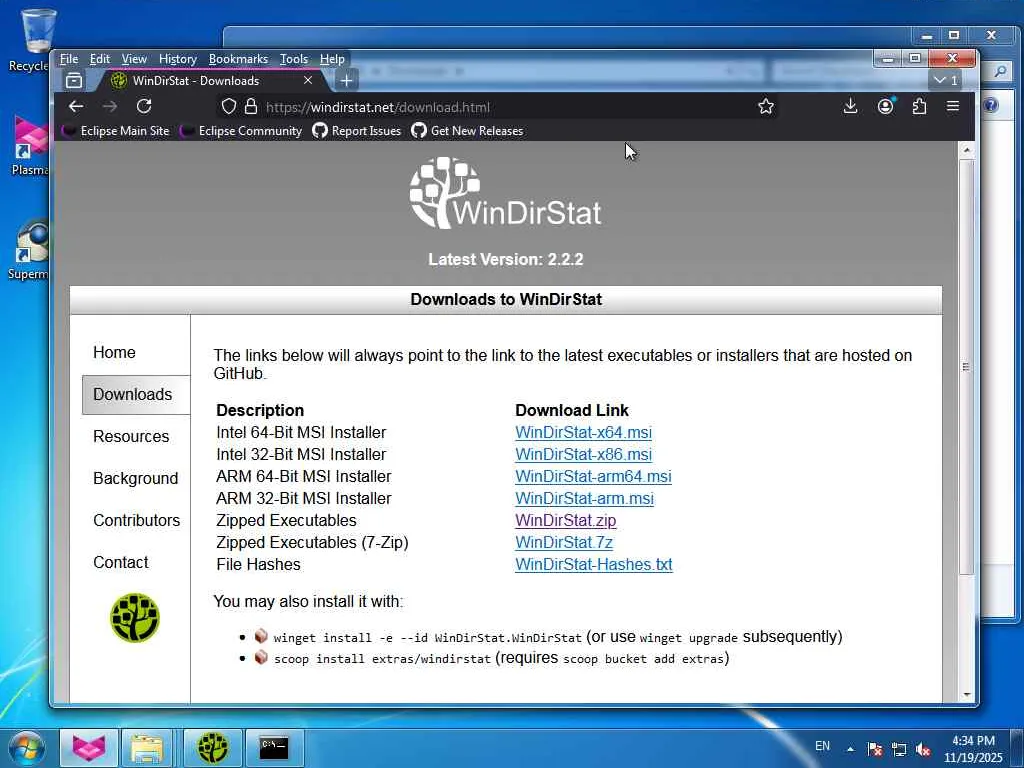The width and height of the screenshot is (1024, 768).
Task: Open the Edit menu
Action: (99, 59)
